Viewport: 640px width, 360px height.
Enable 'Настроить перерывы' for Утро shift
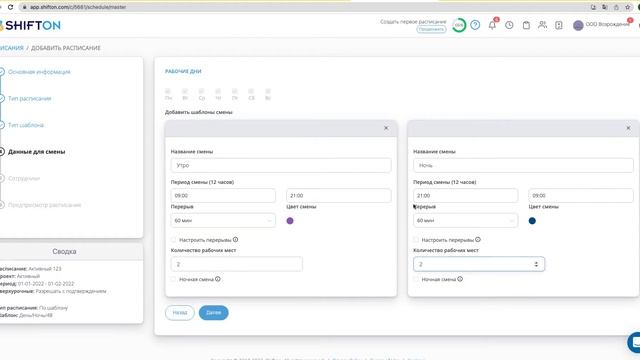click(x=173, y=240)
